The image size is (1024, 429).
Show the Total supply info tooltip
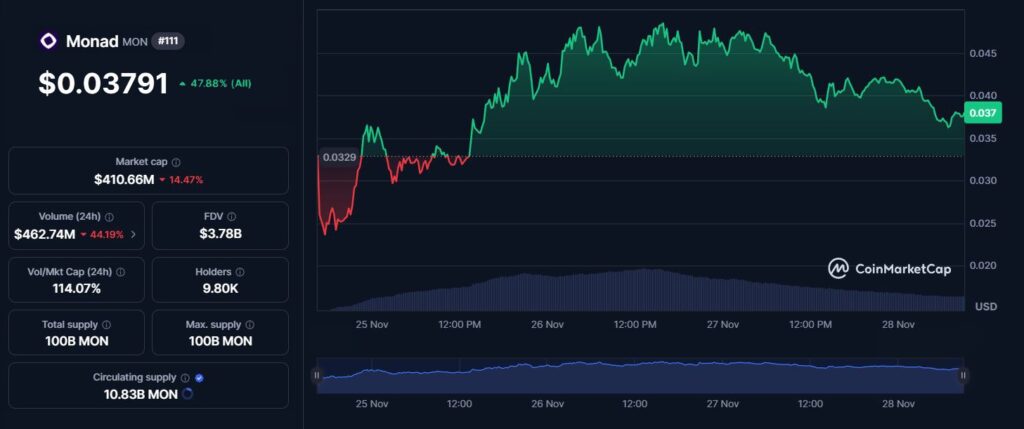click(106, 325)
